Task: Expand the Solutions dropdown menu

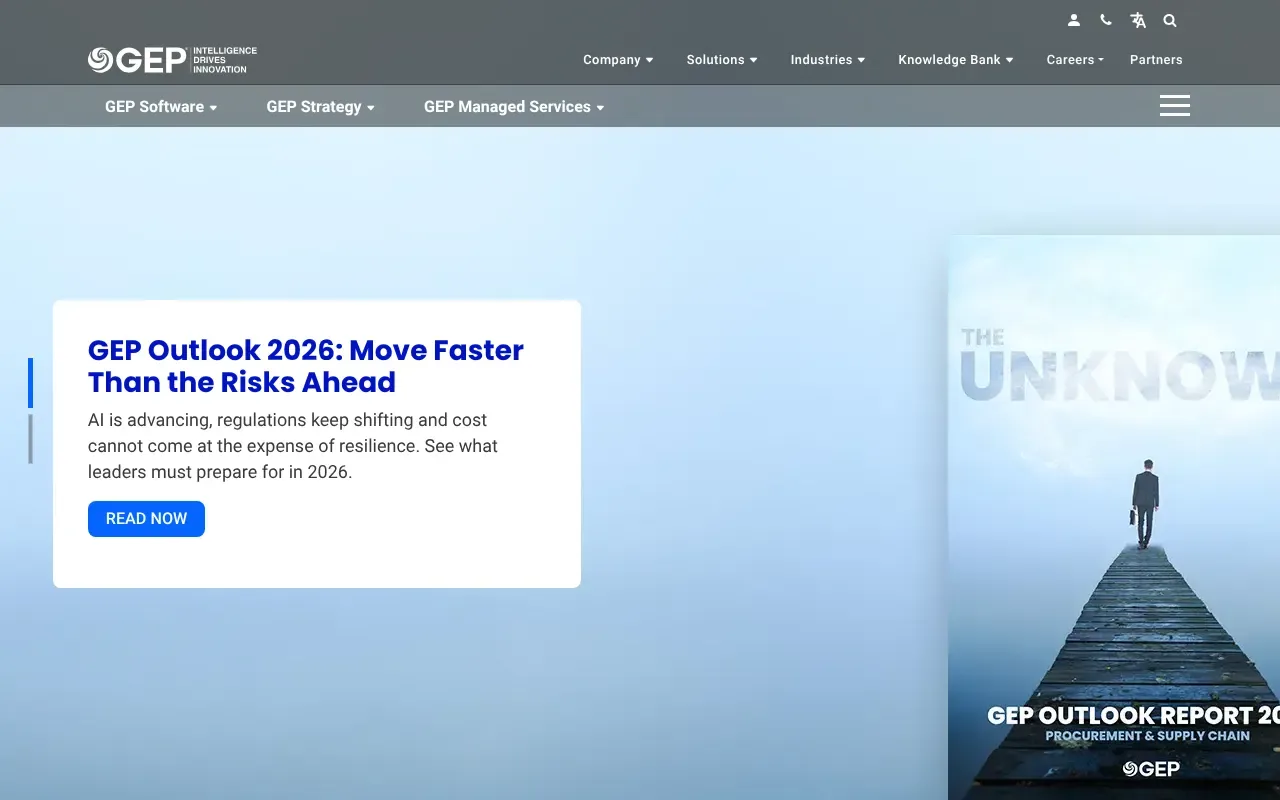Action: pos(721,60)
